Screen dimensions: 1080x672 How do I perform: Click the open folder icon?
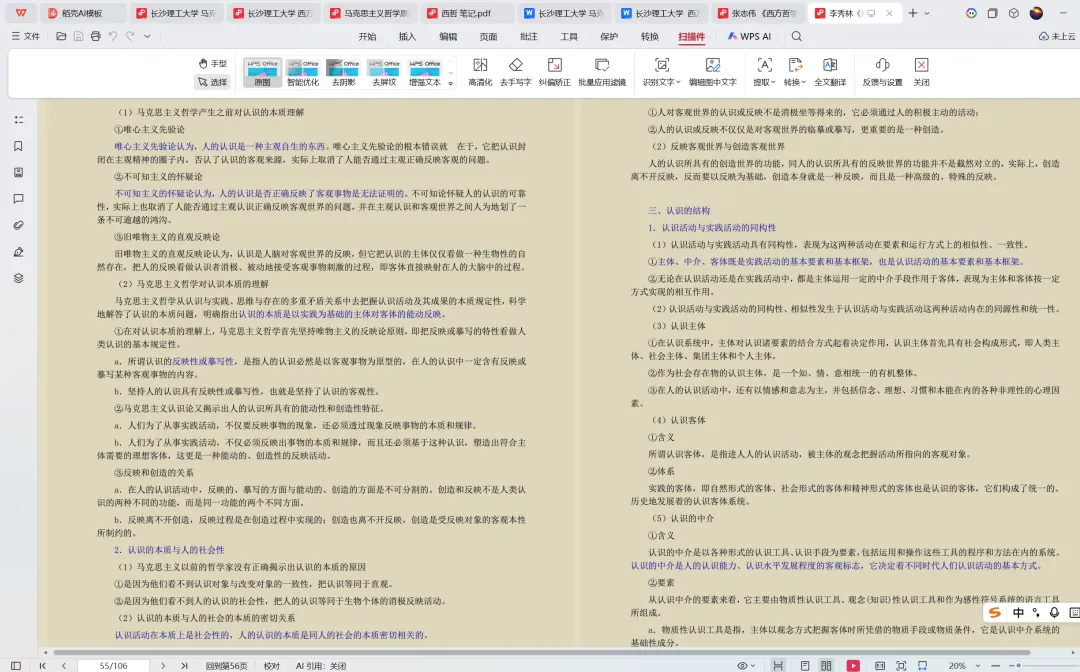tap(61, 36)
